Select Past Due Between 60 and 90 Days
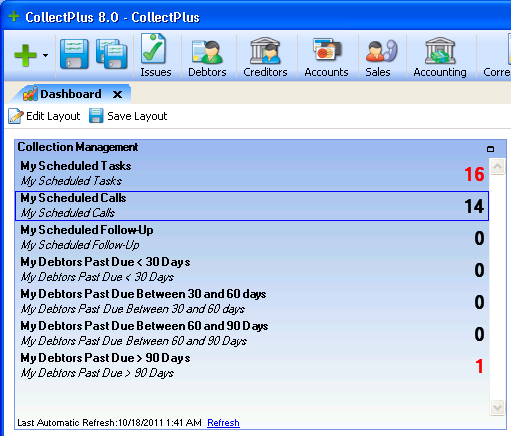This screenshot has width=511, height=436. (252, 333)
